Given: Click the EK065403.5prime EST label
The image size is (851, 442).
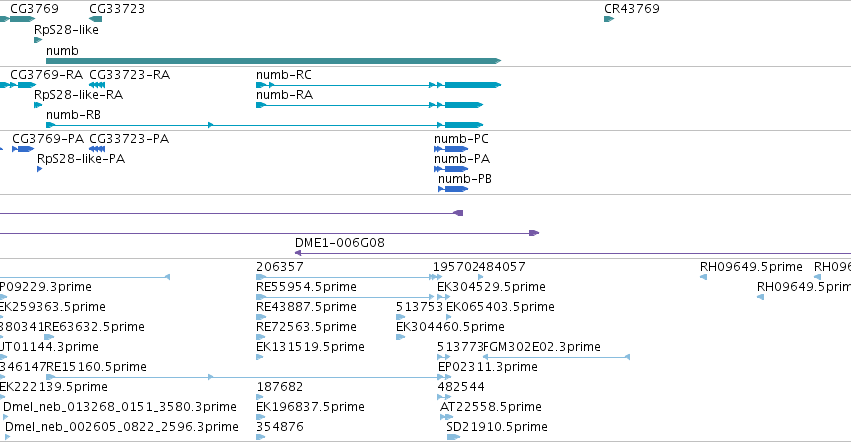Looking at the screenshot, I should coord(500,307).
